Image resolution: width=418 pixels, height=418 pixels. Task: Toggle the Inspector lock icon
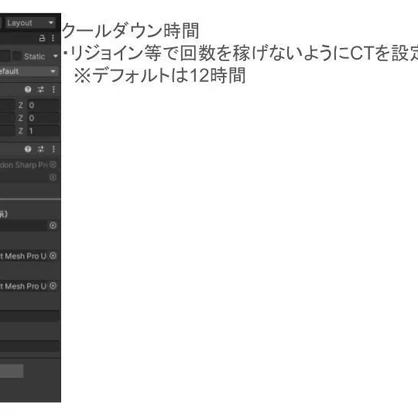pos(42,38)
